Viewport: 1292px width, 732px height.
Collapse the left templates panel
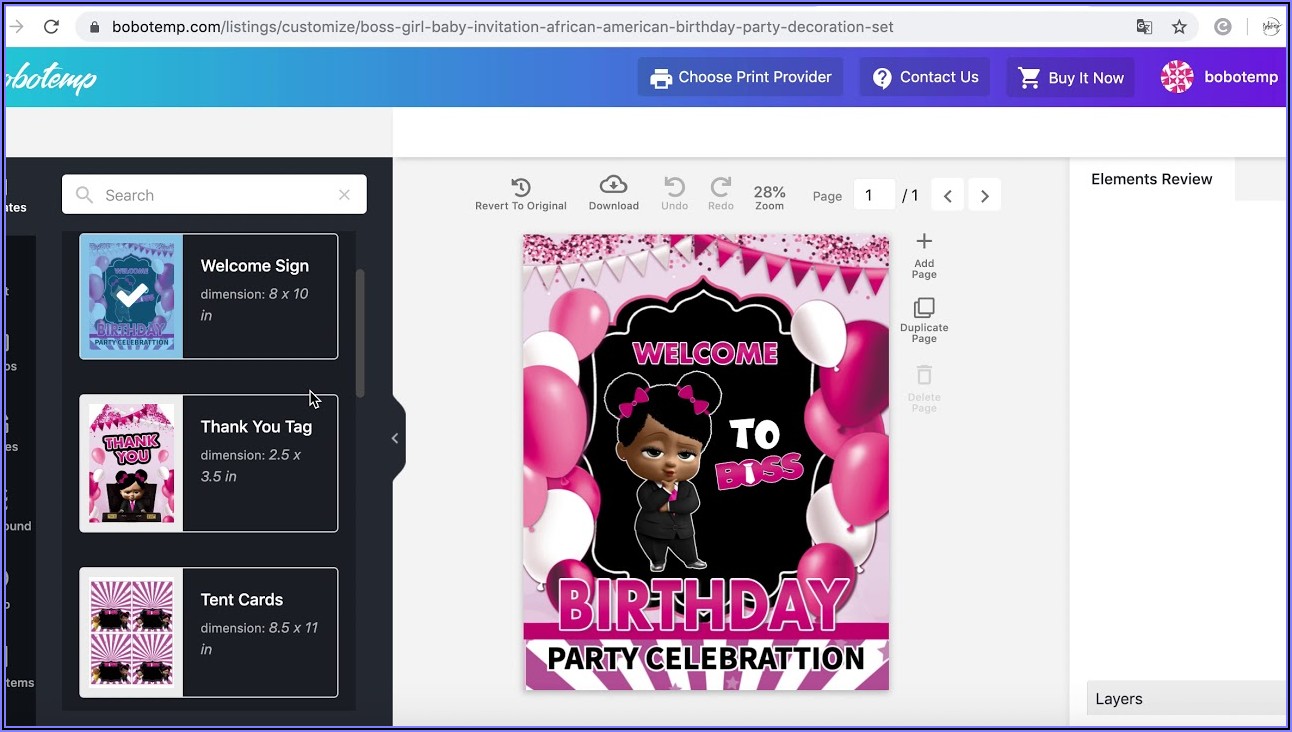[x=395, y=438]
